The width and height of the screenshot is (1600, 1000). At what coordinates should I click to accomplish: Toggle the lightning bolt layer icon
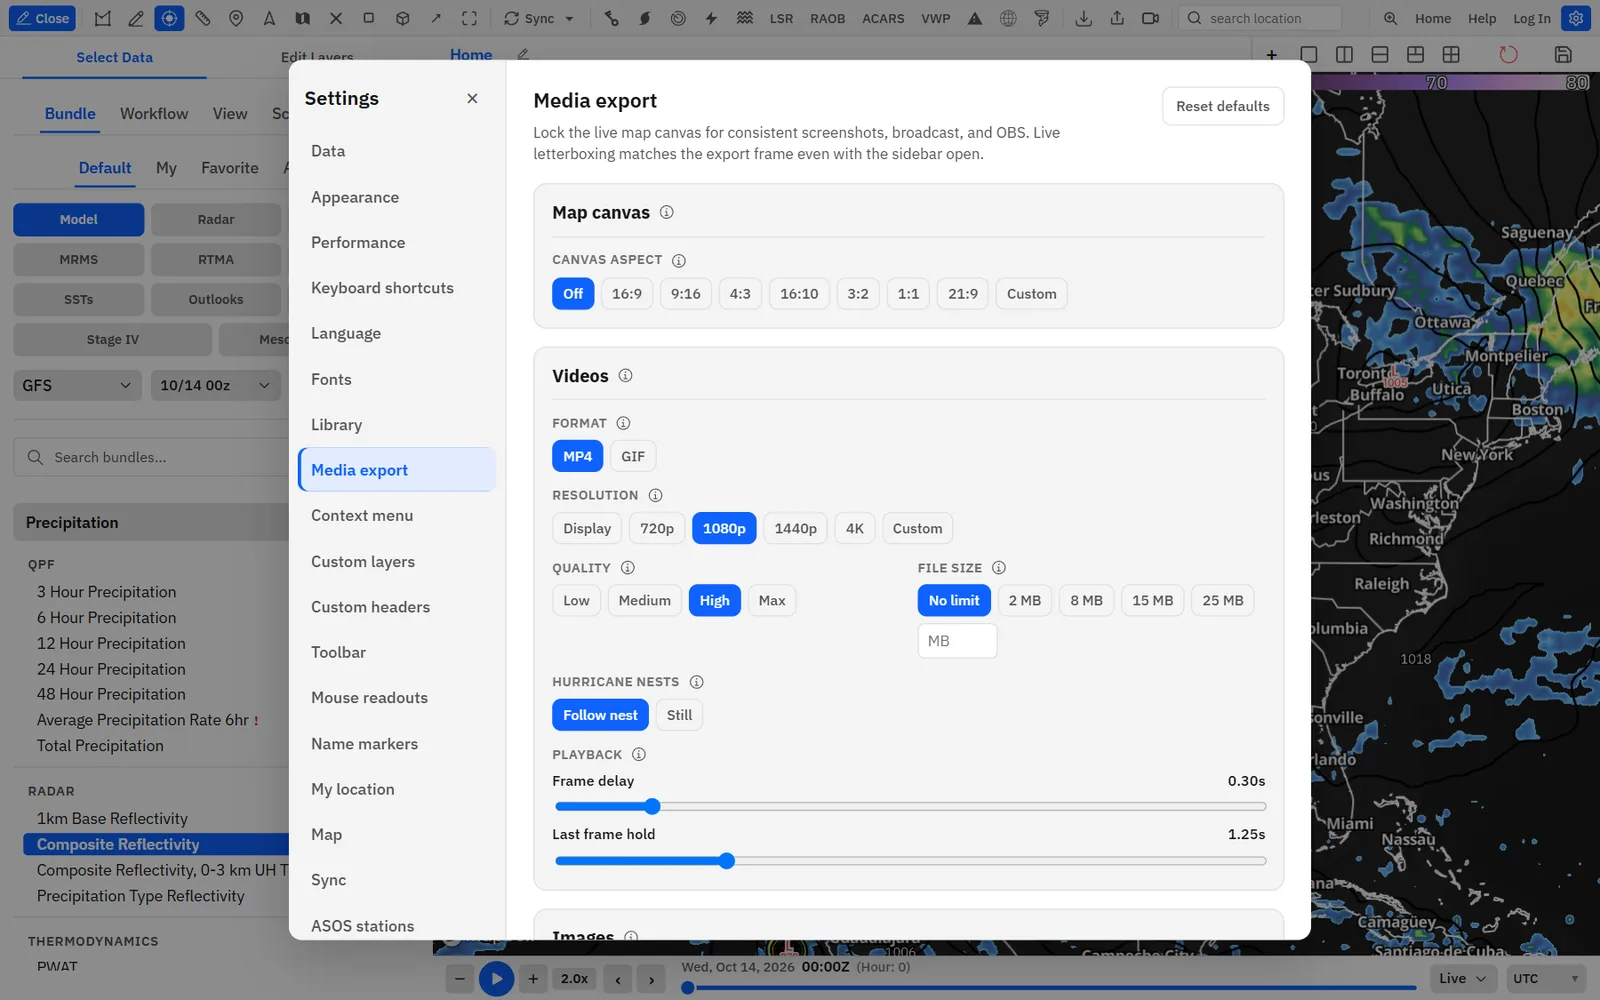coord(711,18)
